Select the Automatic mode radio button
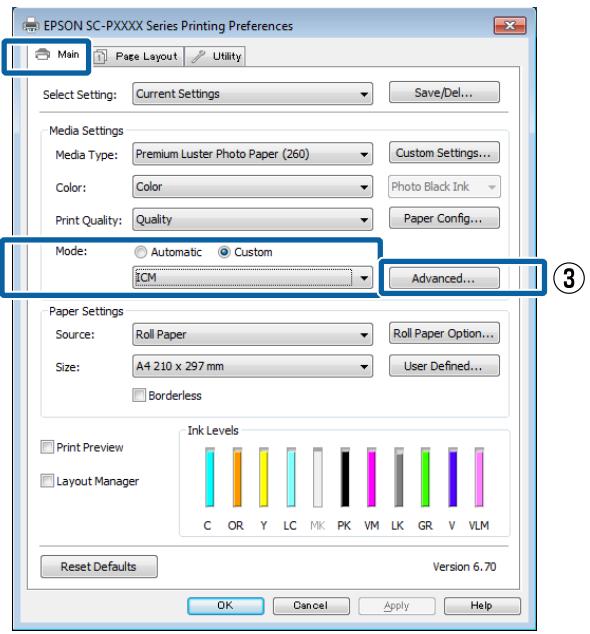The width and height of the screenshot is (590, 634). [140, 252]
